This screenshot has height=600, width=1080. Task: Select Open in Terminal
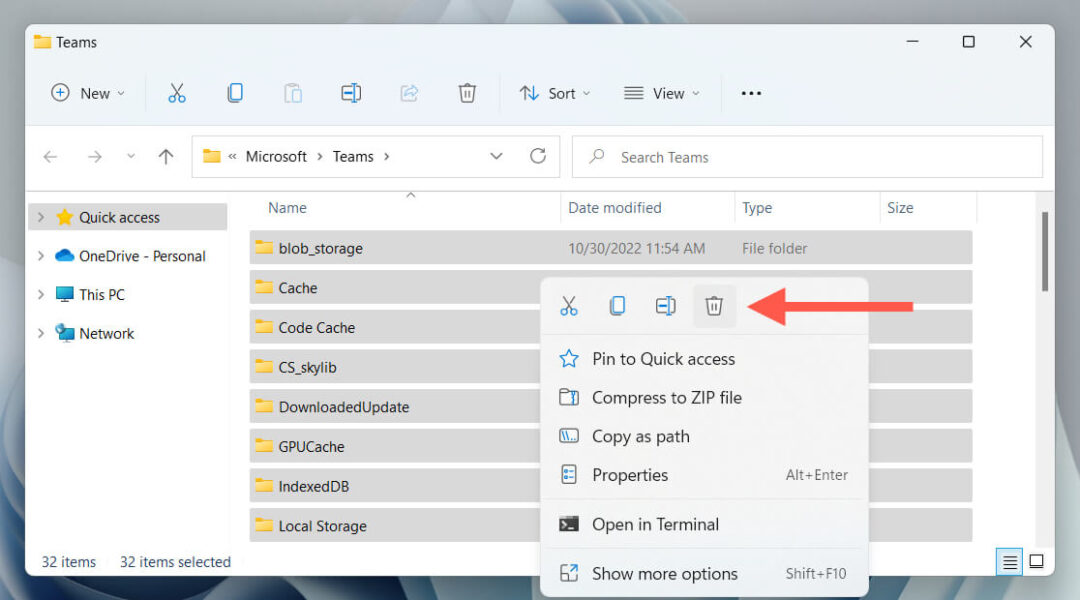pos(654,524)
